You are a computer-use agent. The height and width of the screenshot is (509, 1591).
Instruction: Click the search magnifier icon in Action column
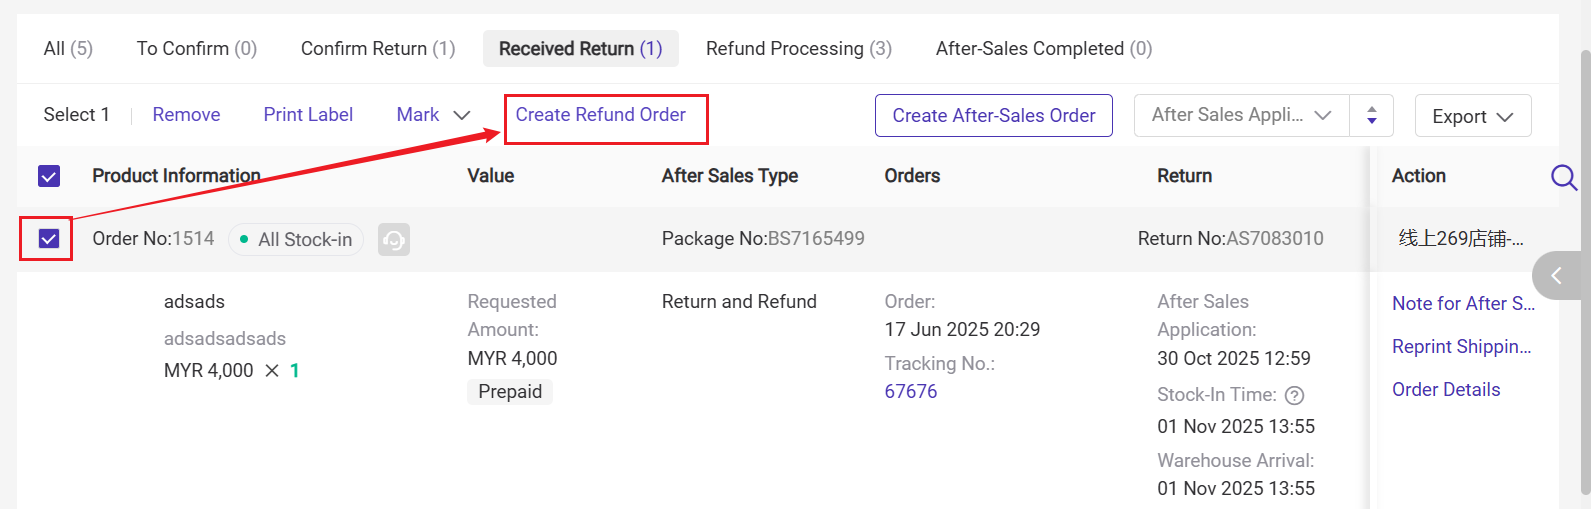[1563, 177]
